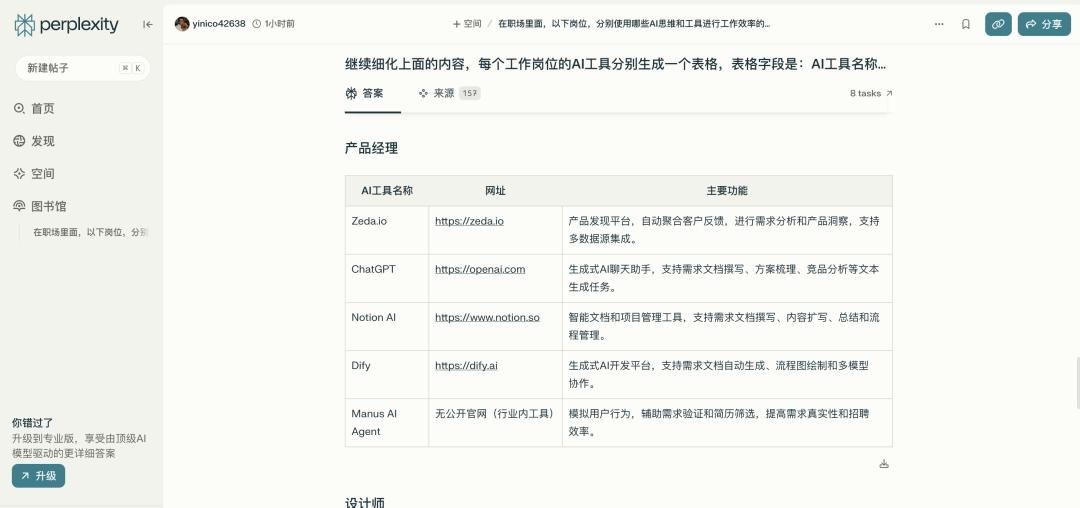
Task: Open the three-dot more options menu
Action: click(939, 24)
